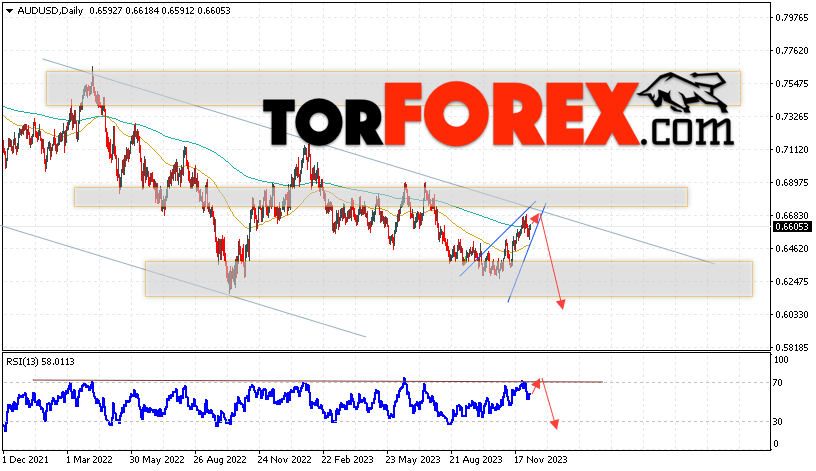Select RSI level 0 on scale
Viewport: 816px width, 471px height.
(x=776, y=444)
